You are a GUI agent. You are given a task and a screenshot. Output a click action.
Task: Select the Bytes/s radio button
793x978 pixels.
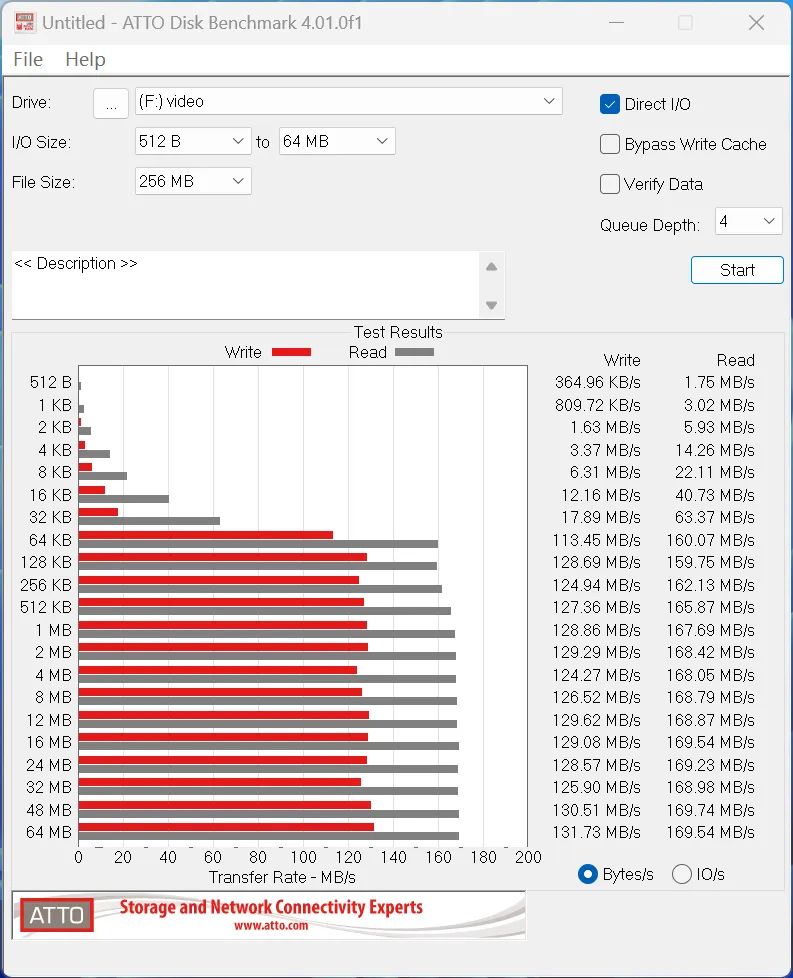(588, 874)
